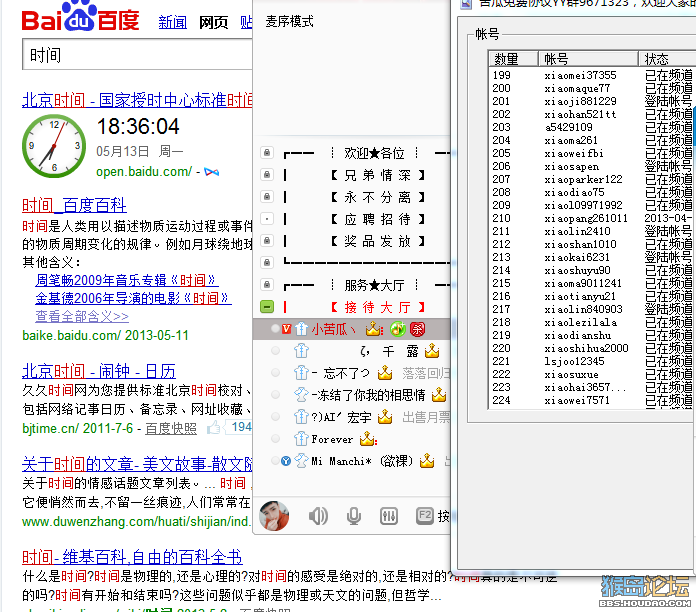Viewport: 696px width, 612px height.
Task: Sort by the 数量 column header
Action: click(514, 59)
